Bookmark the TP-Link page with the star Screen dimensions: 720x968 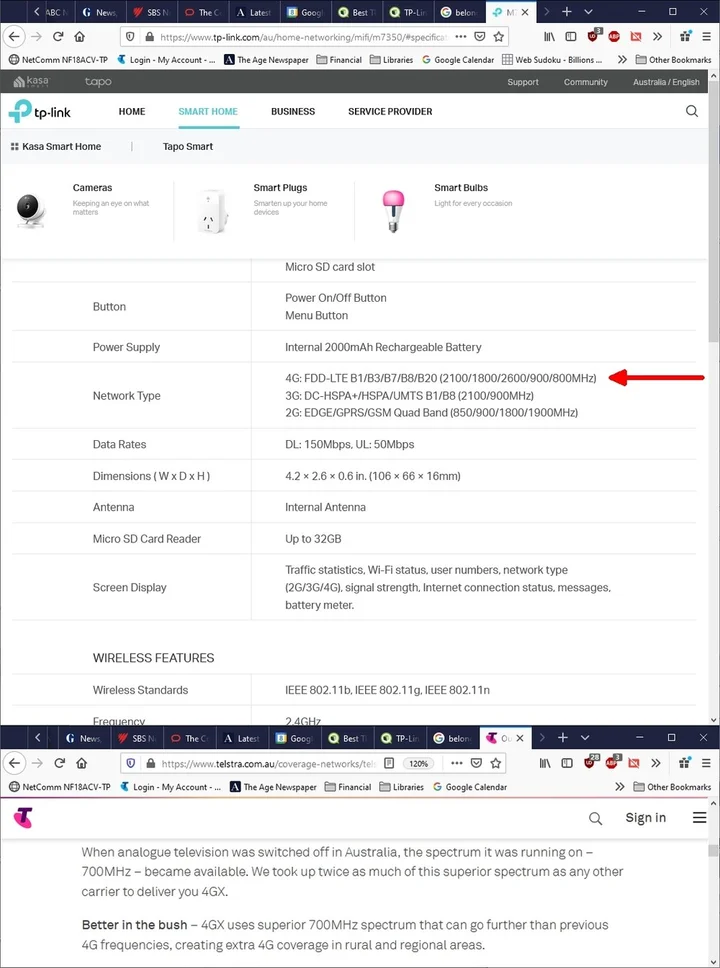coord(498,37)
